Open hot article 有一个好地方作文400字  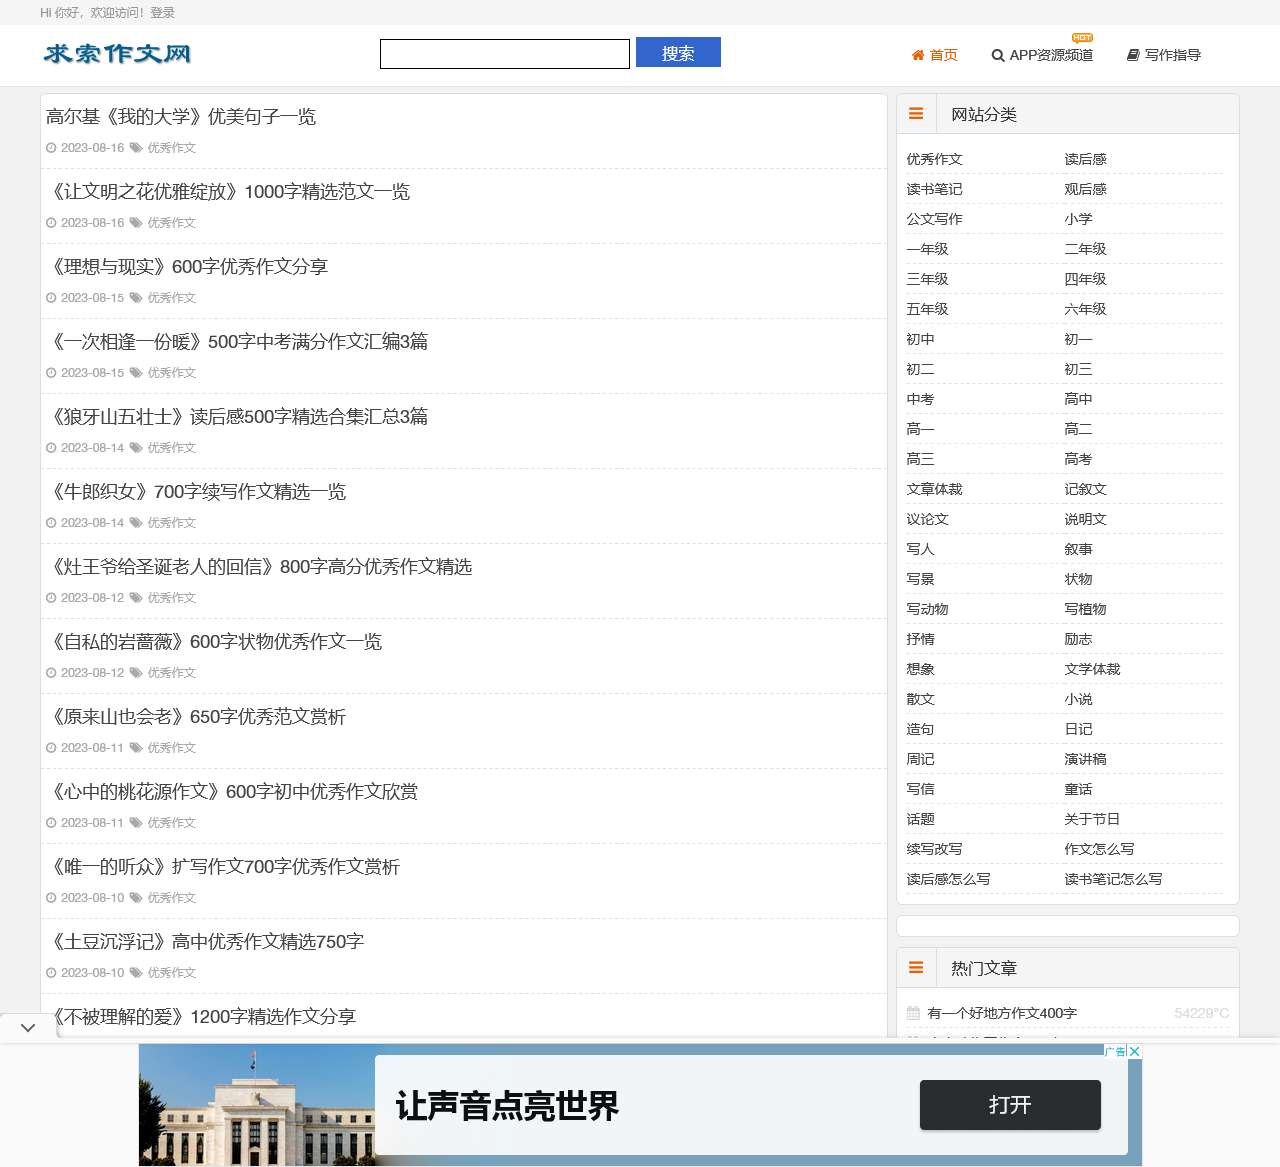coord(1002,1013)
